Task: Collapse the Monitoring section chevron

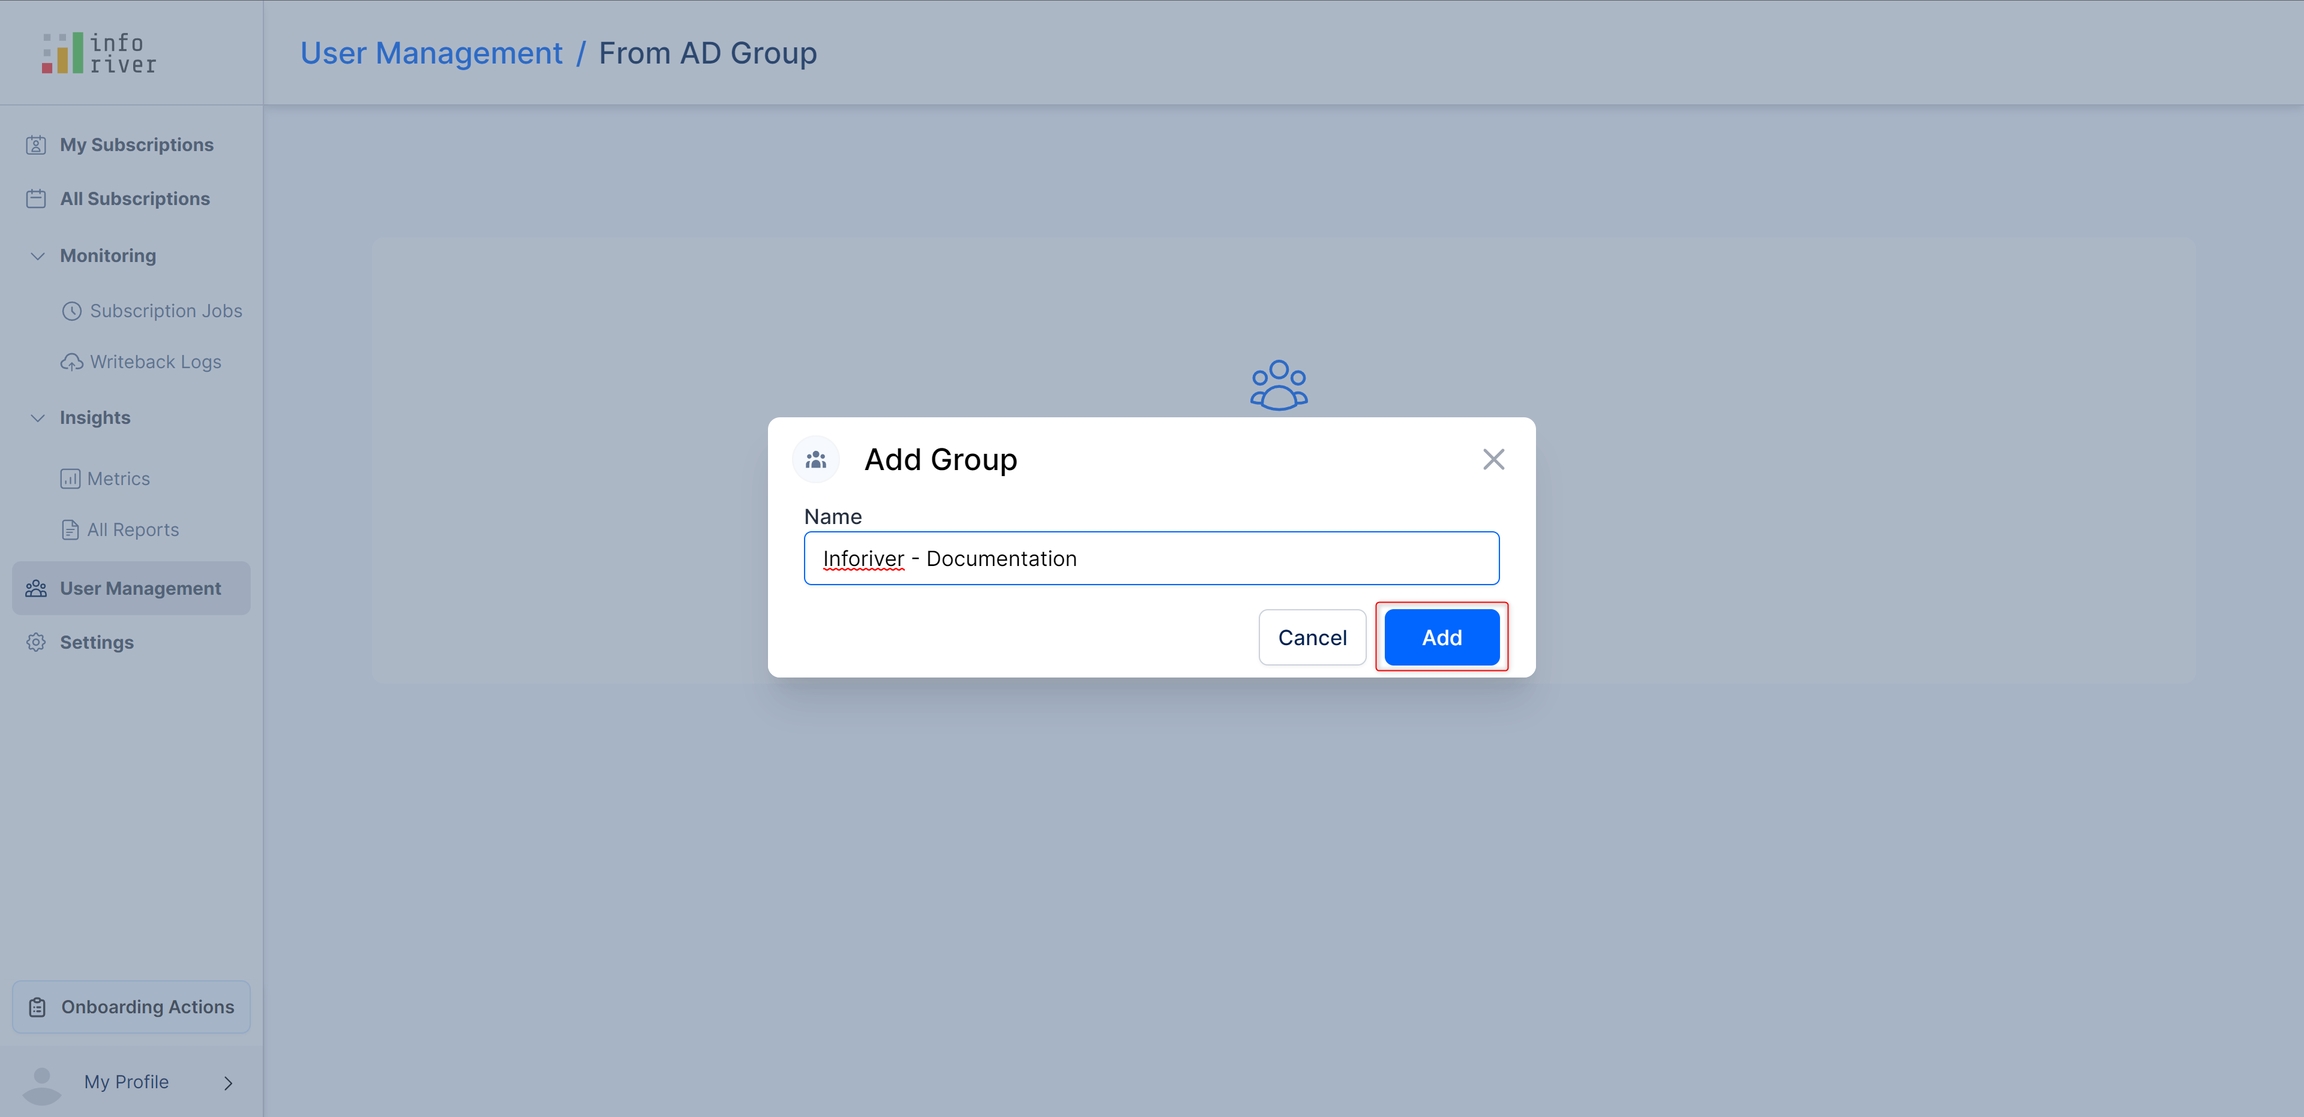Action: pos(37,256)
